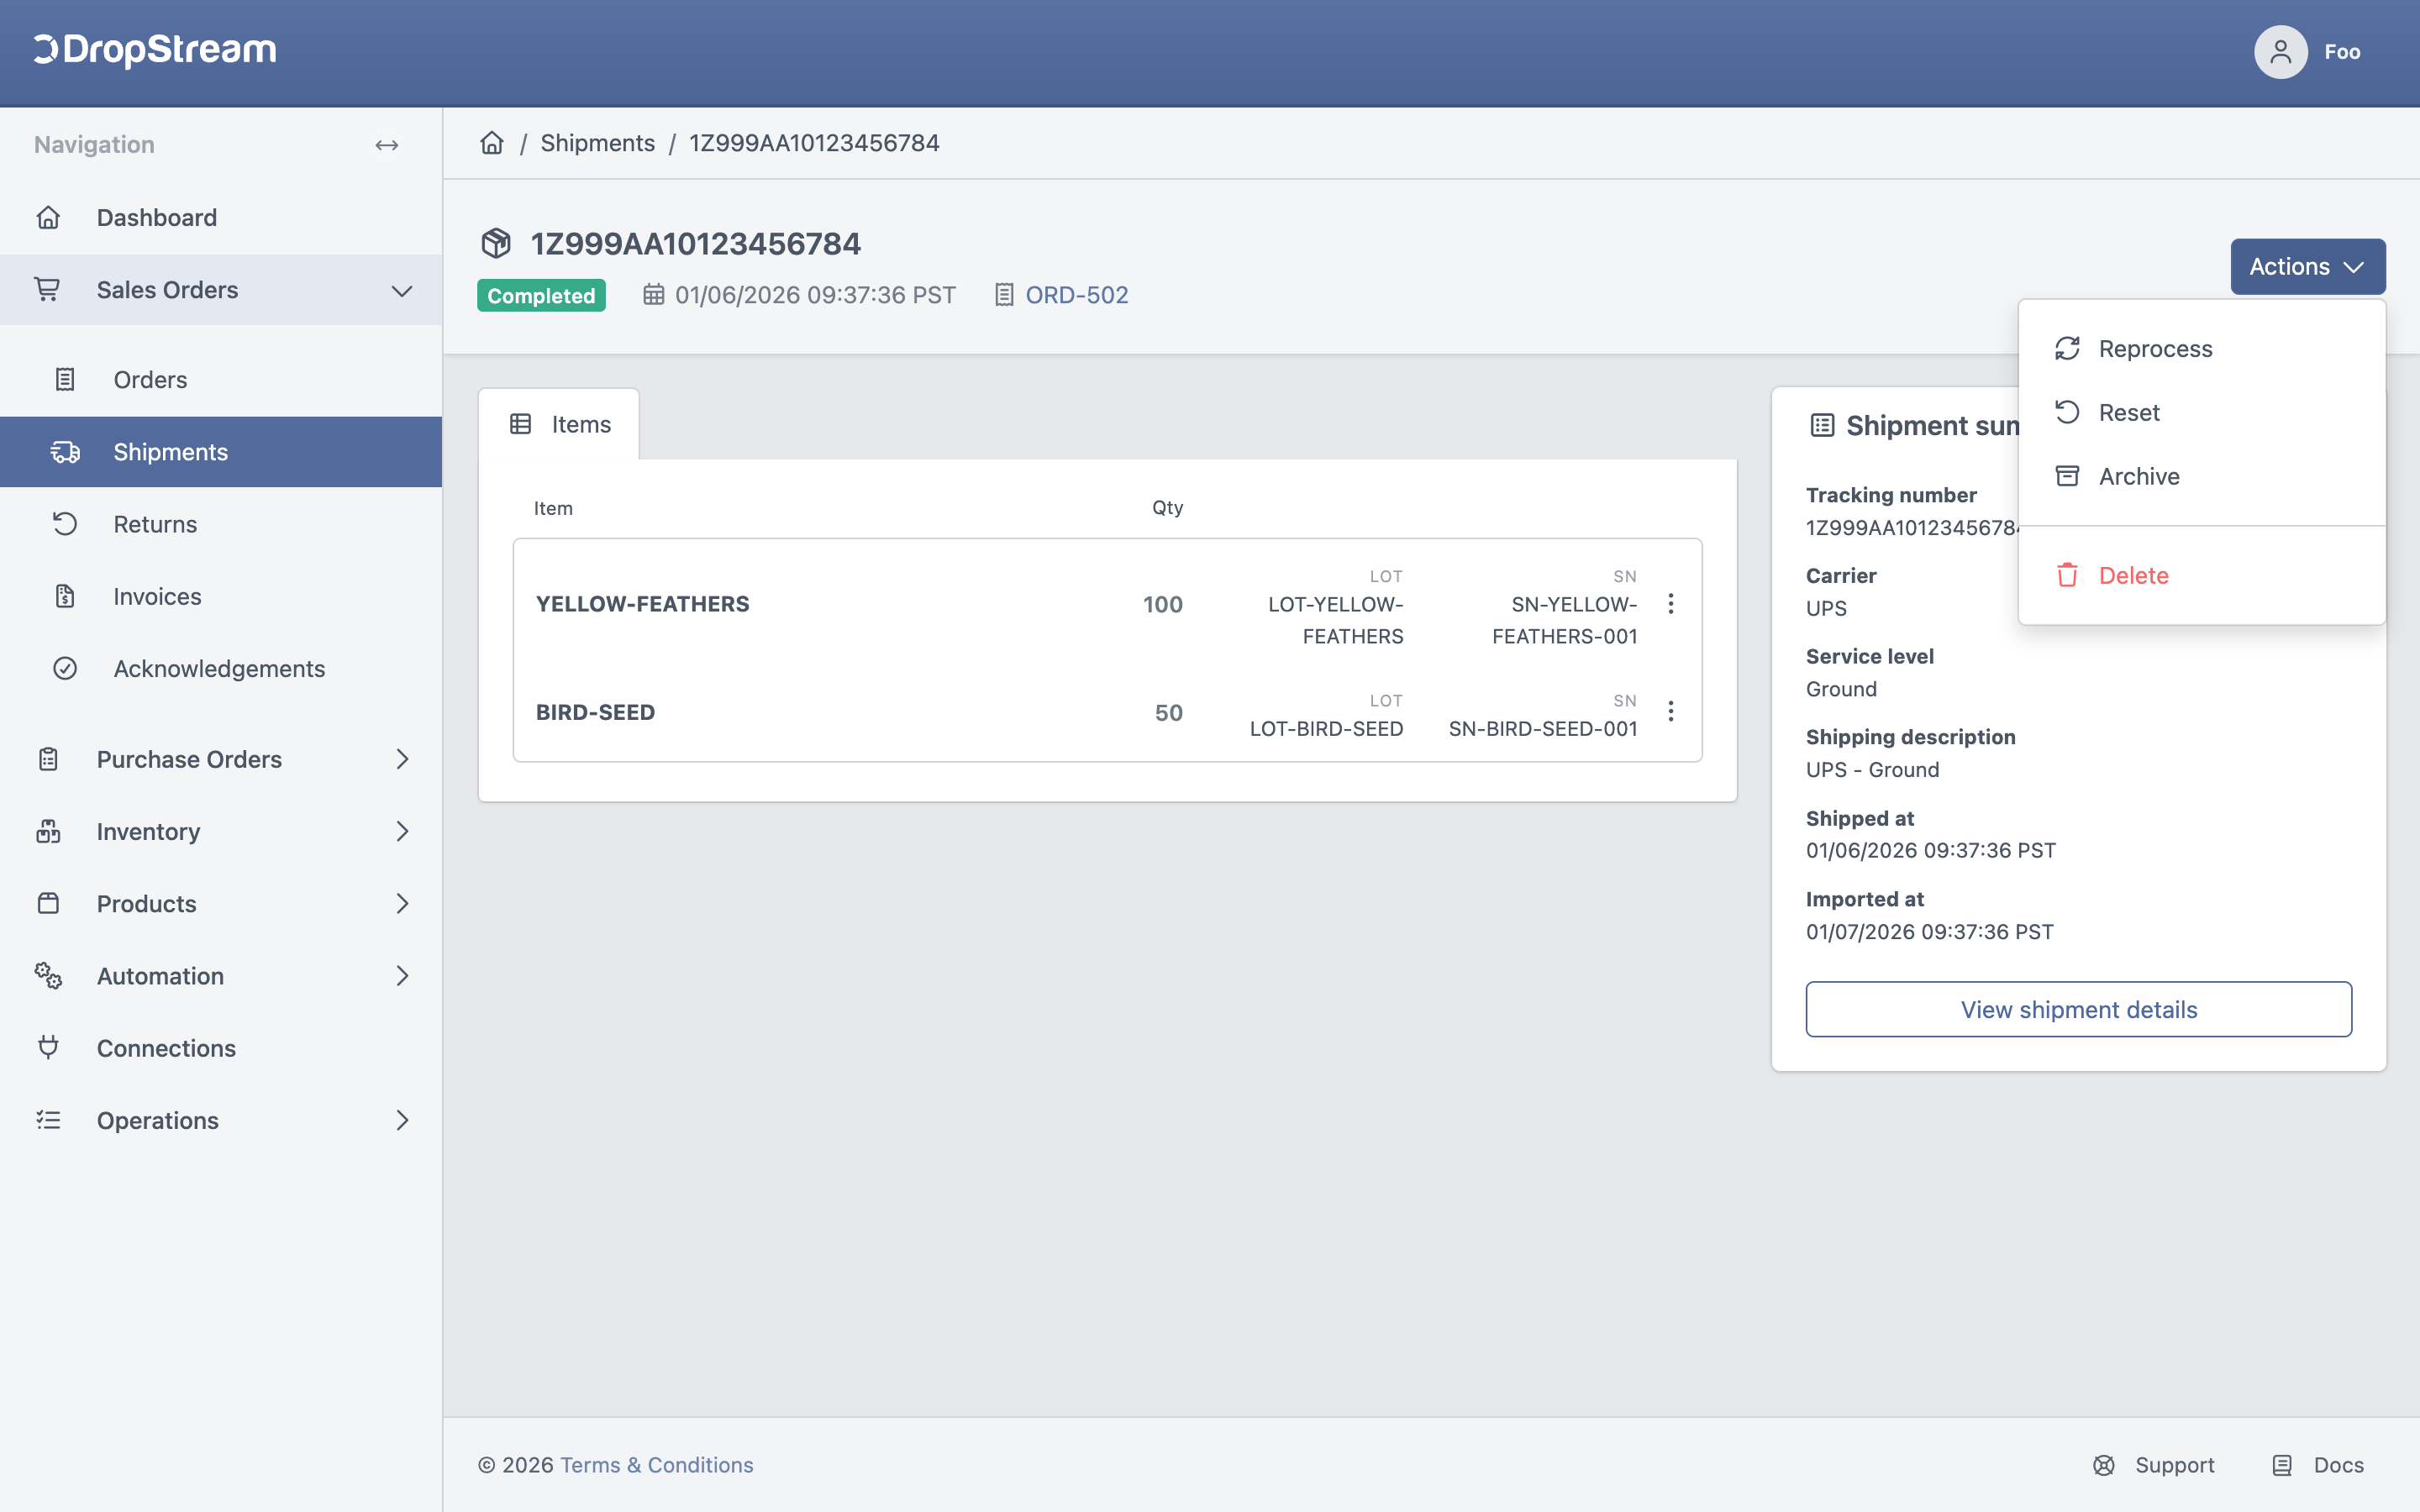Viewport: 2420px width, 1512px height.
Task: Click the Completed status badge
Action: [541, 296]
